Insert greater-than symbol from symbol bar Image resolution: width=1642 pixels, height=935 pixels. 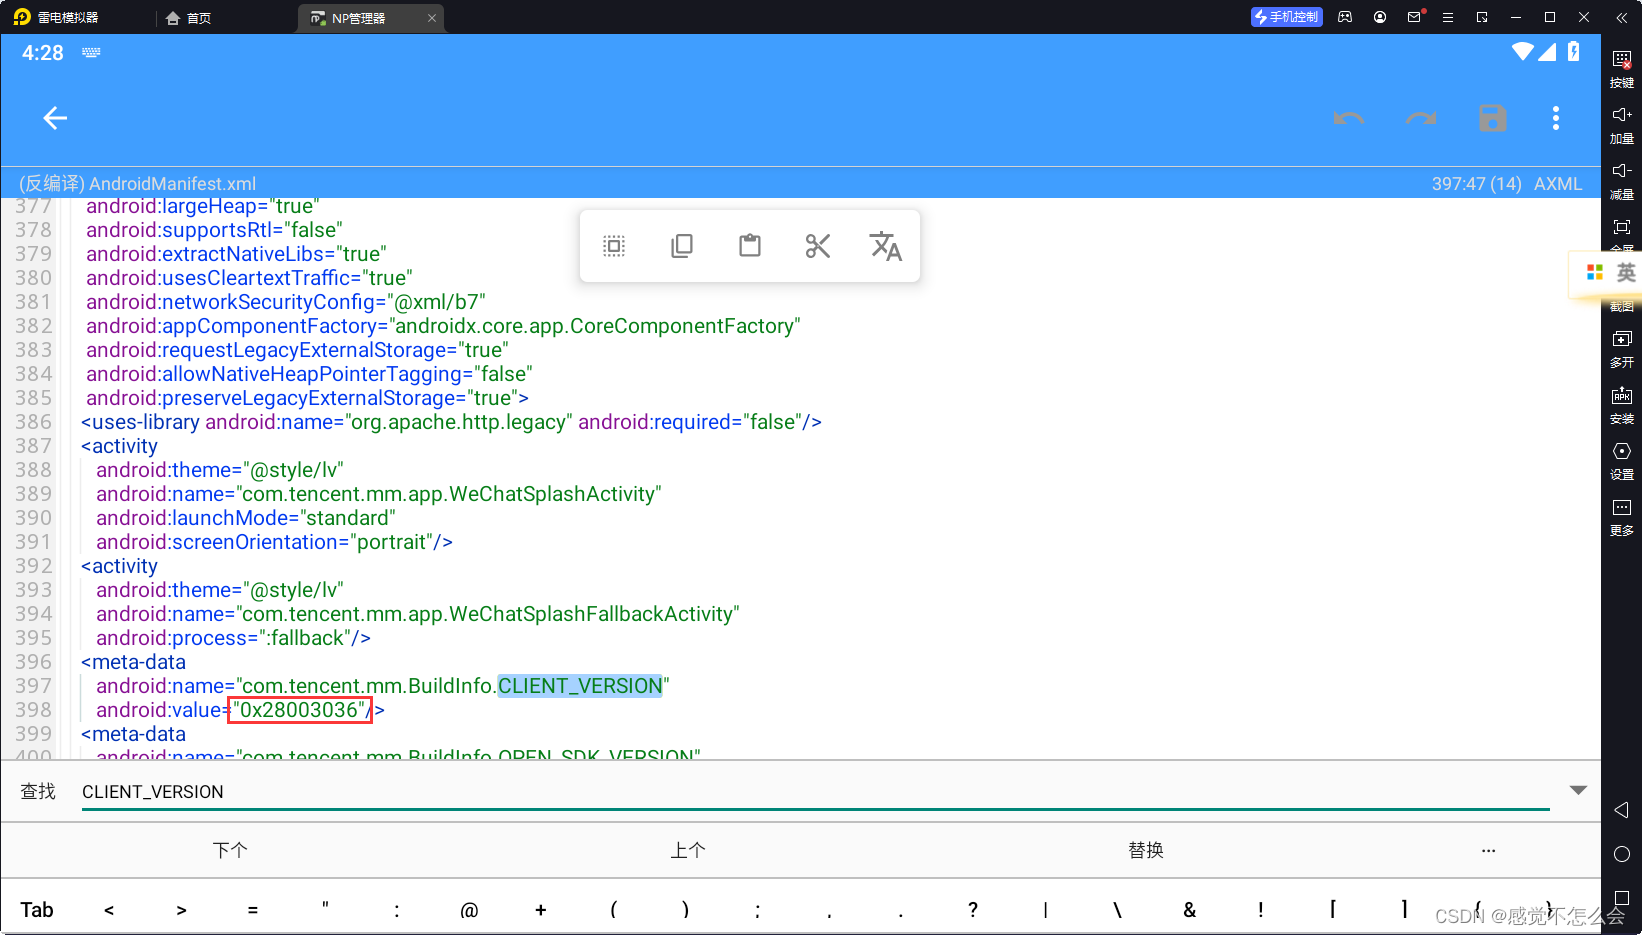tap(181, 910)
